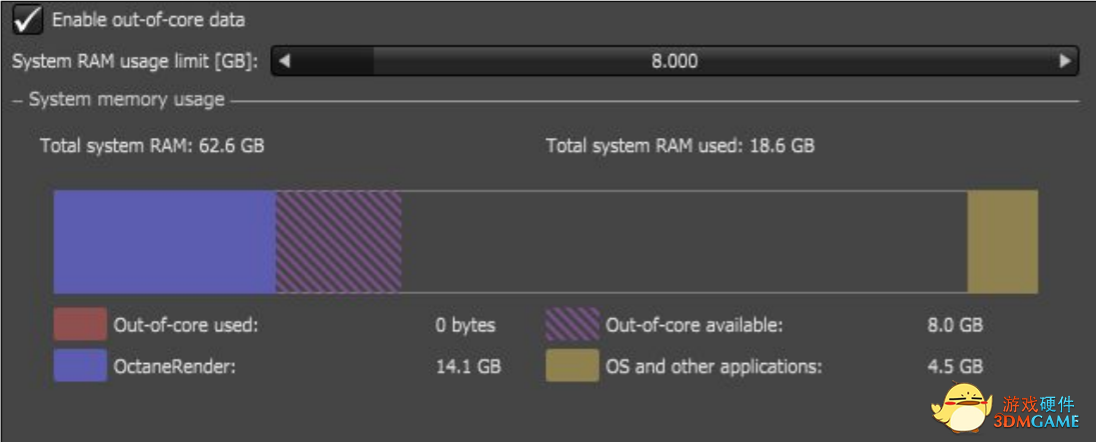
Task: Click the right arrow of RAM limit slider
Action: (1065, 62)
